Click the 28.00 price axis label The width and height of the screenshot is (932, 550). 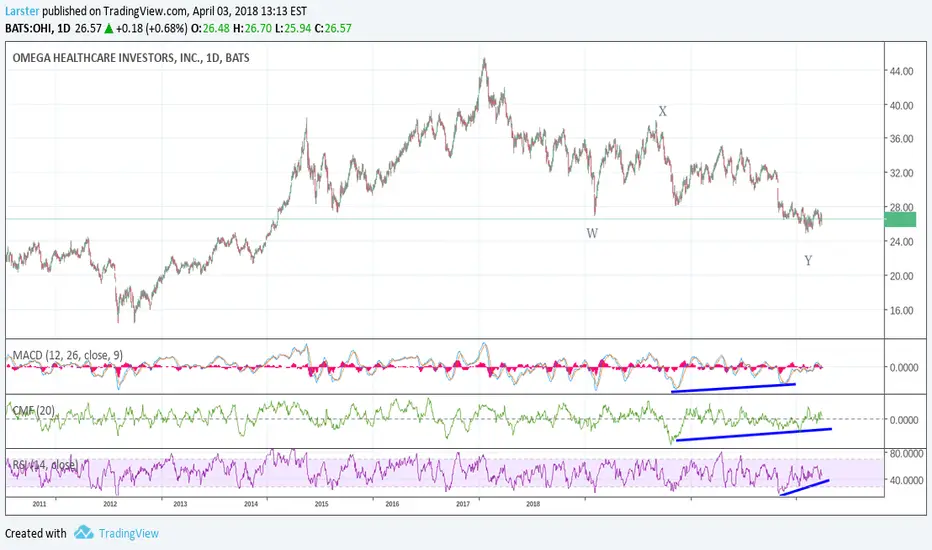tap(901, 207)
